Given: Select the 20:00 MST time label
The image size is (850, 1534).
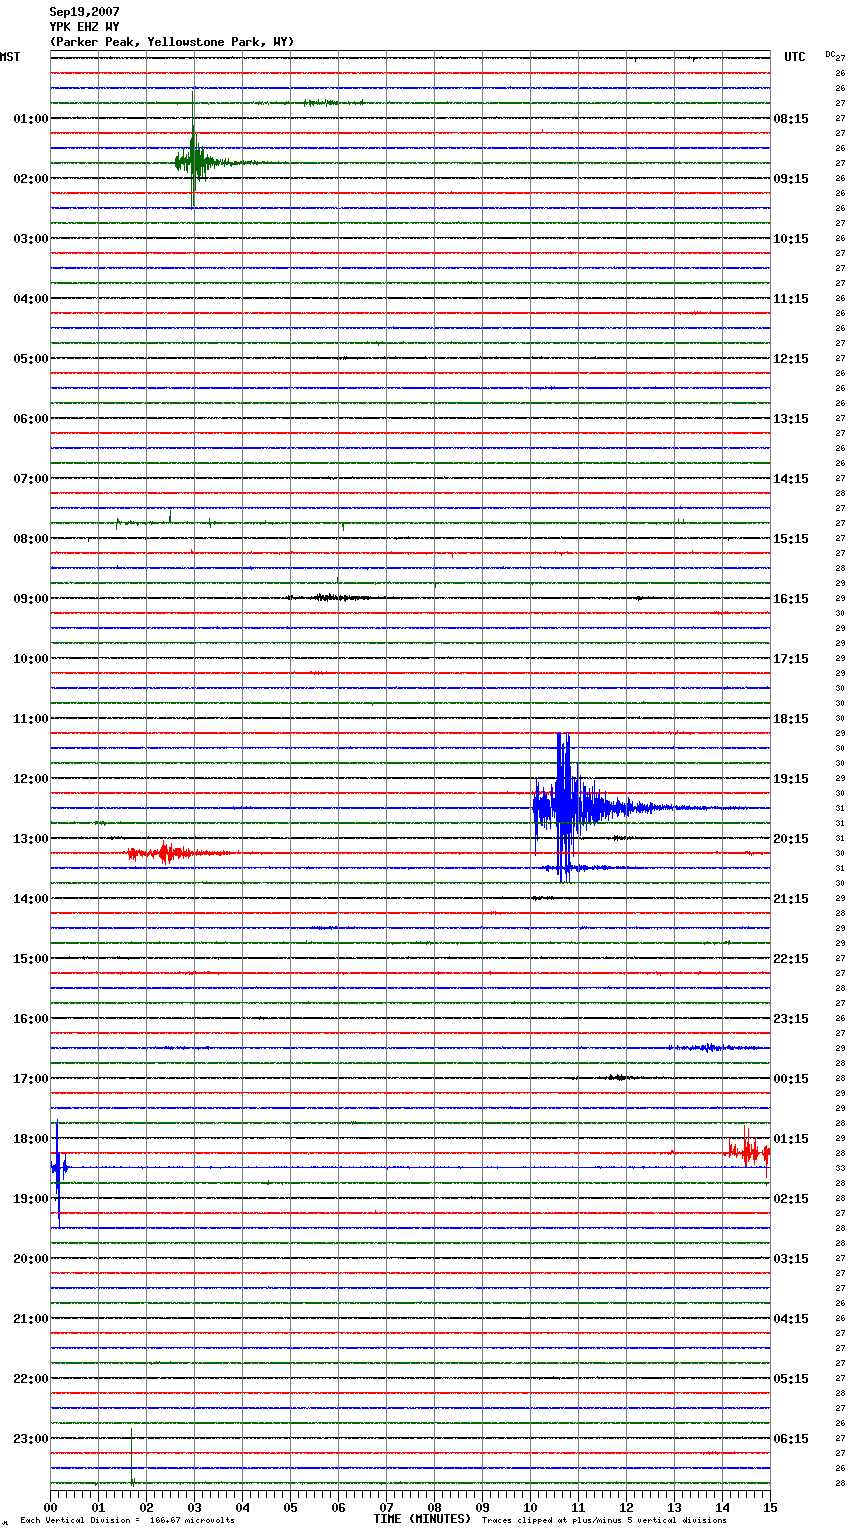Looking at the screenshot, I should [x=30, y=1259].
